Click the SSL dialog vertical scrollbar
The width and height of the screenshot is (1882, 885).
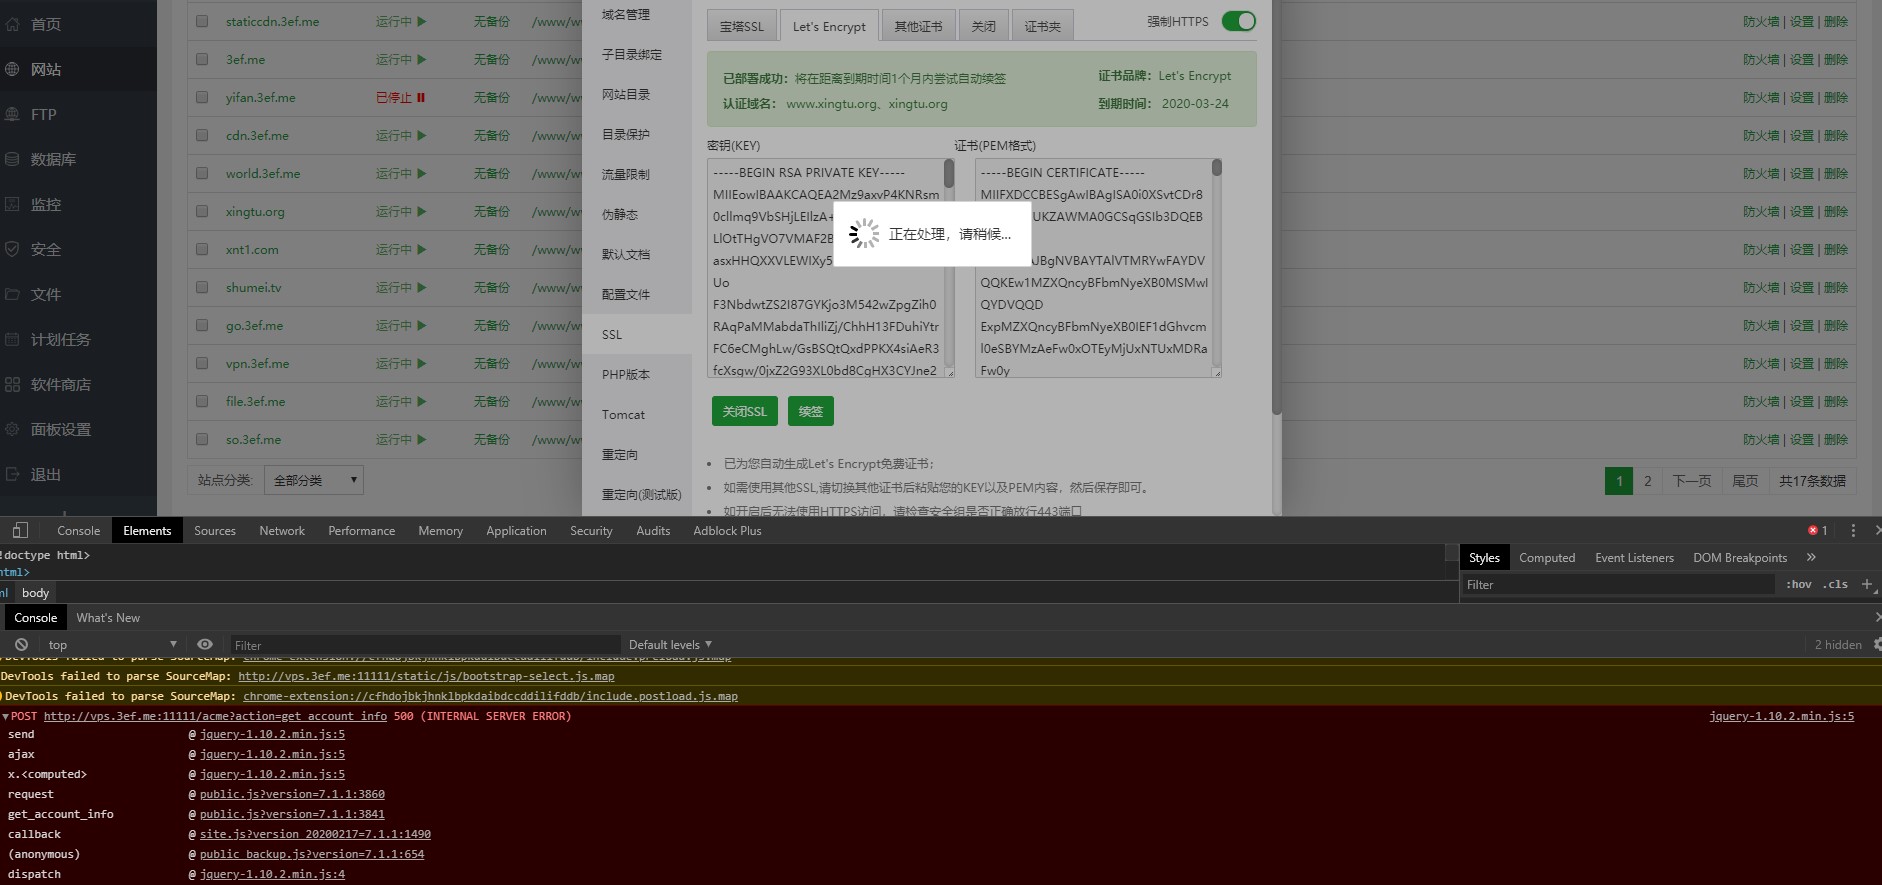coord(1276,207)
